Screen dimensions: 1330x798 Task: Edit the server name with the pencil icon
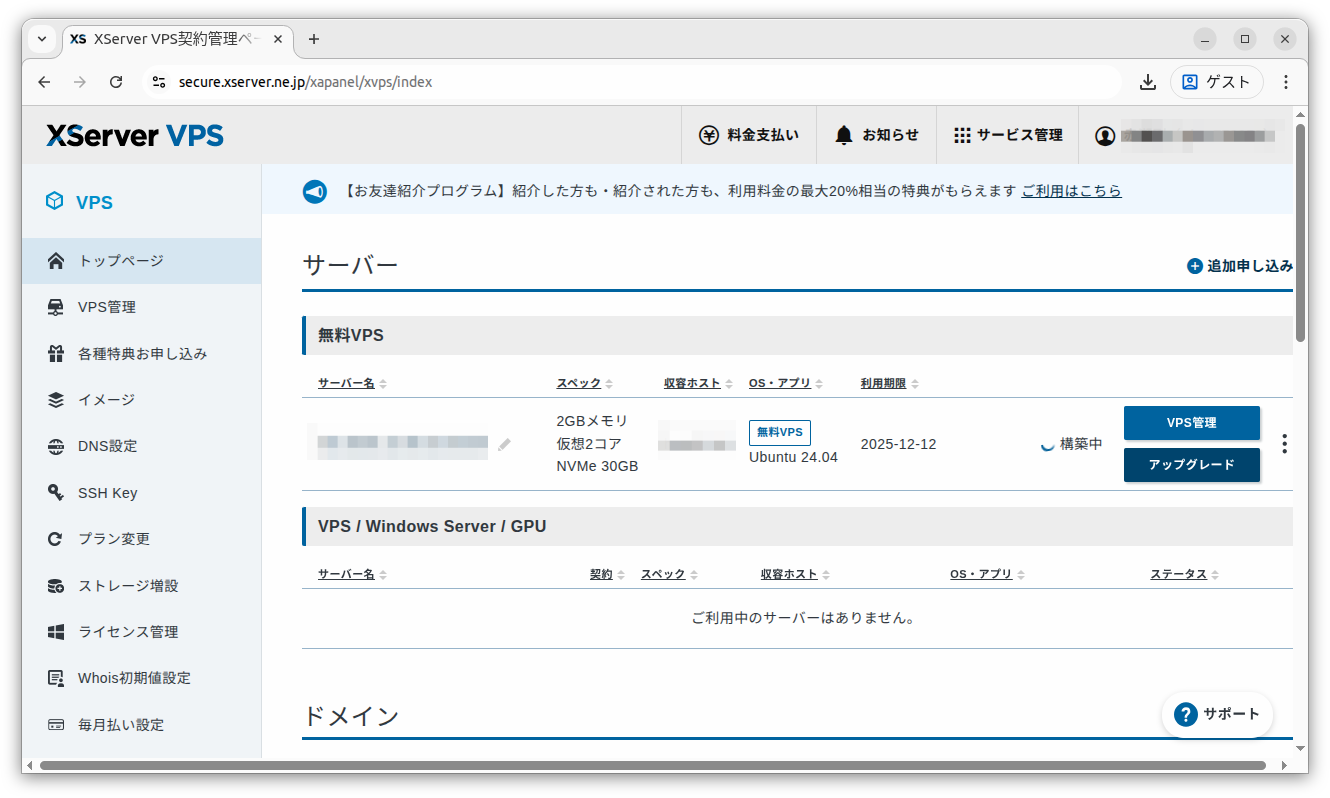pos(505,445)
